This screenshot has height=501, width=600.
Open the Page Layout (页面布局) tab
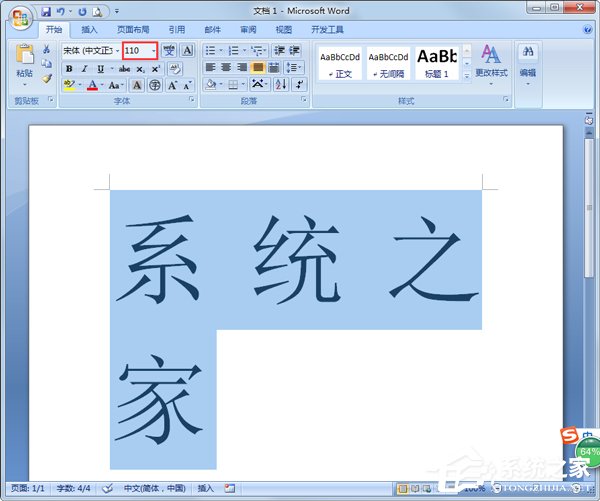[132, 30]
